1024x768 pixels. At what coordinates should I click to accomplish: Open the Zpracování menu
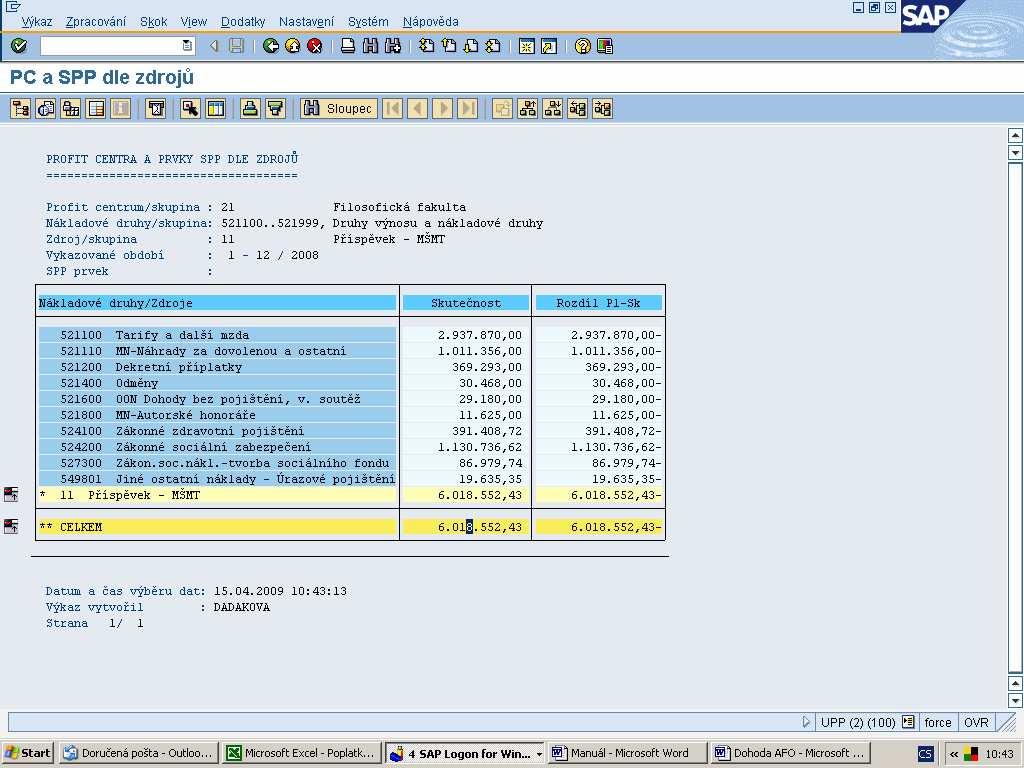coord(95,22)
